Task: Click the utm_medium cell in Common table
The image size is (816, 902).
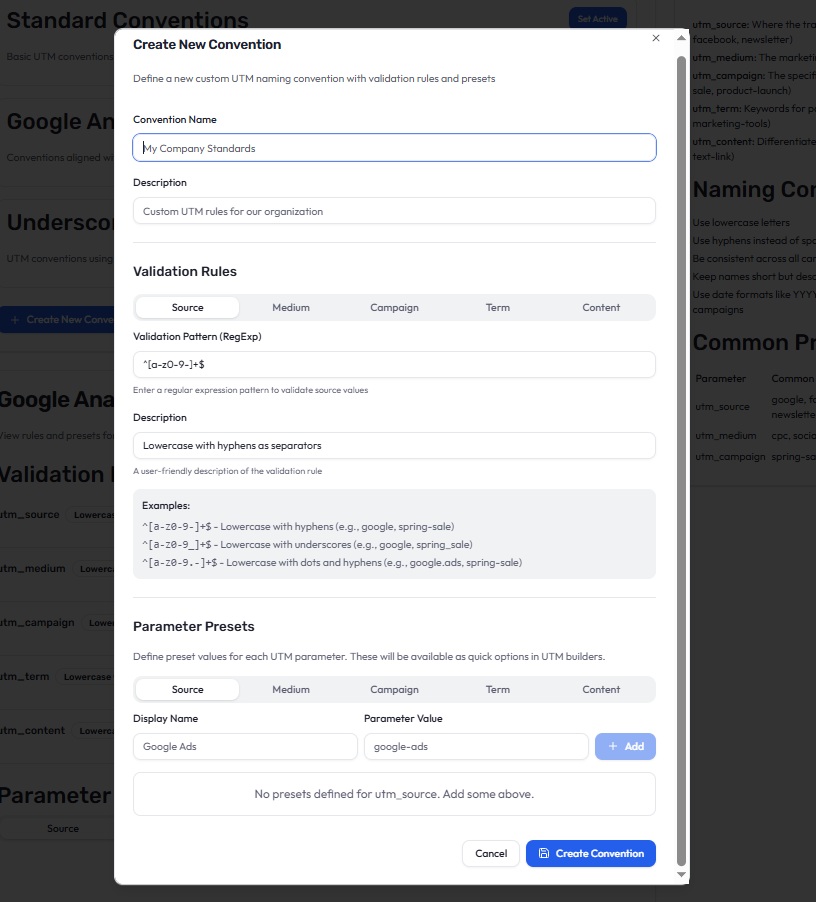Action: [726, 435]
